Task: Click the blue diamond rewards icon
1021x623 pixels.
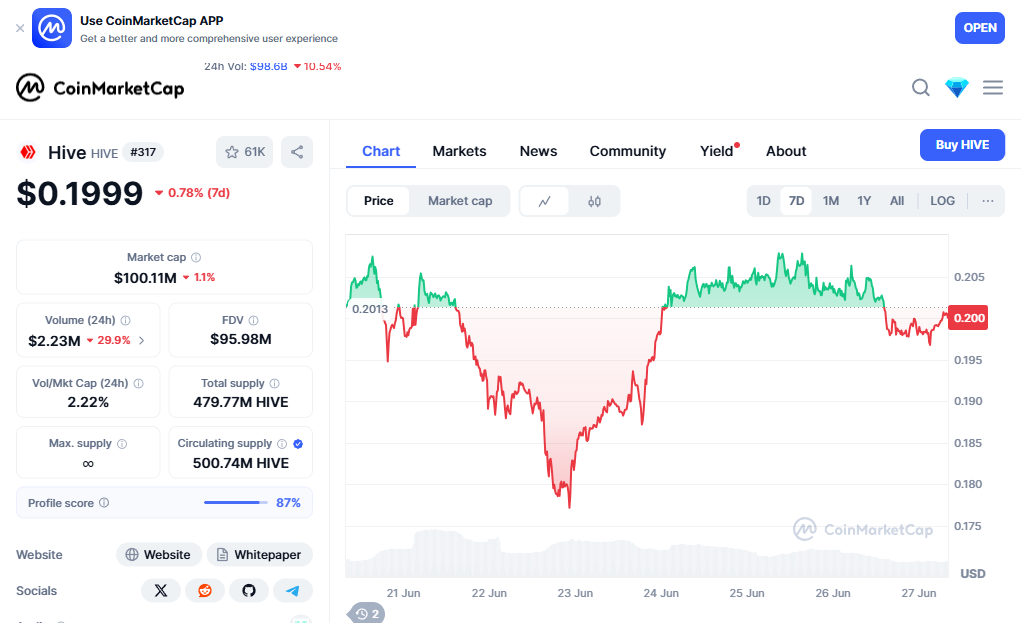Action: point(957,88)
